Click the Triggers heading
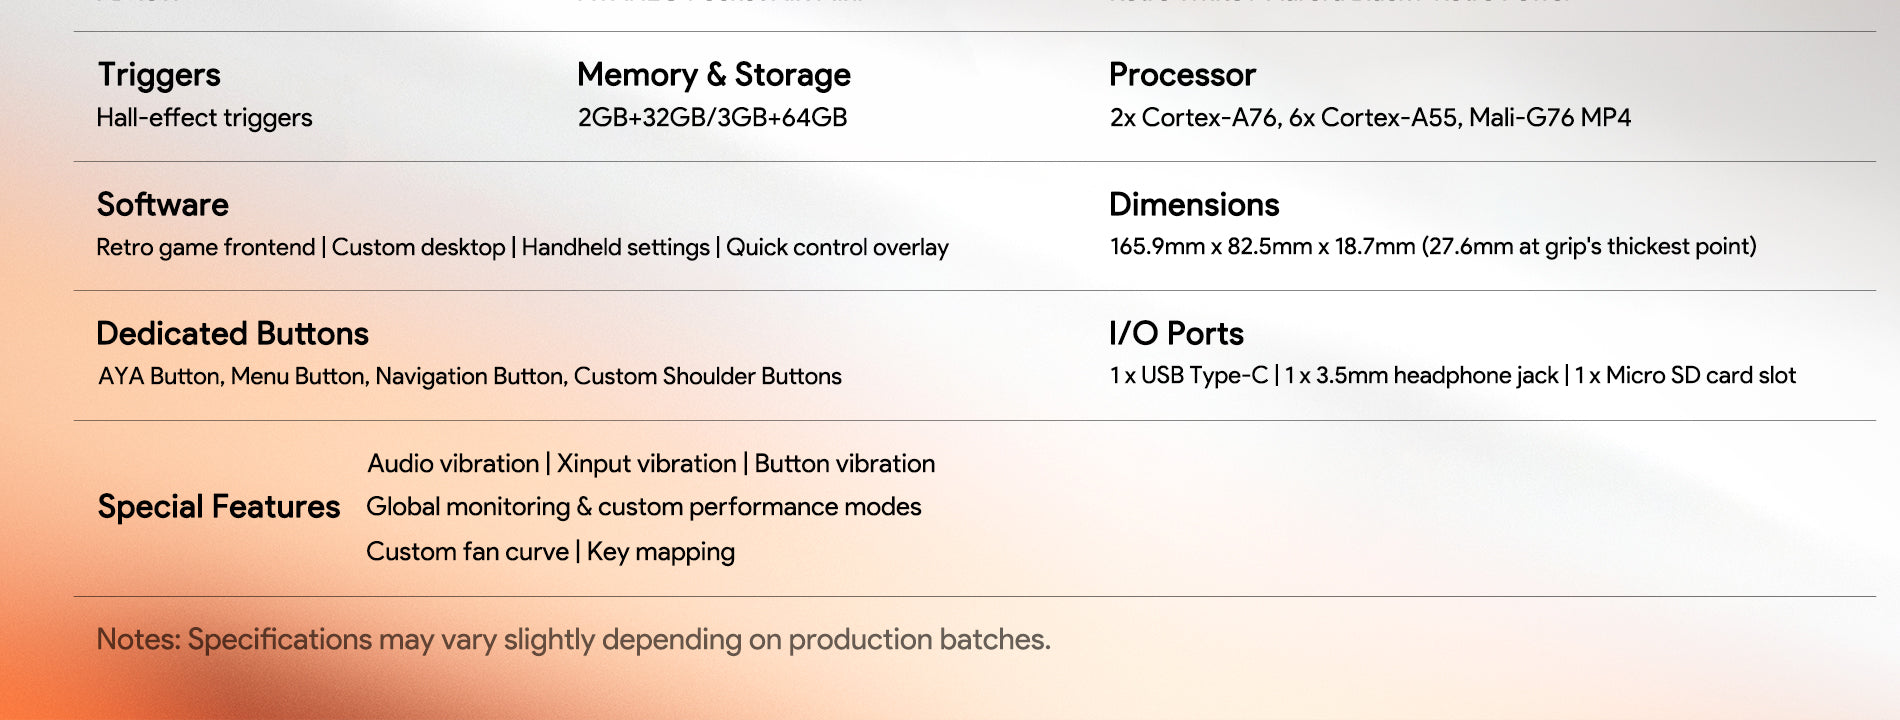This screenshot has height=720, width=1900. 159,75
